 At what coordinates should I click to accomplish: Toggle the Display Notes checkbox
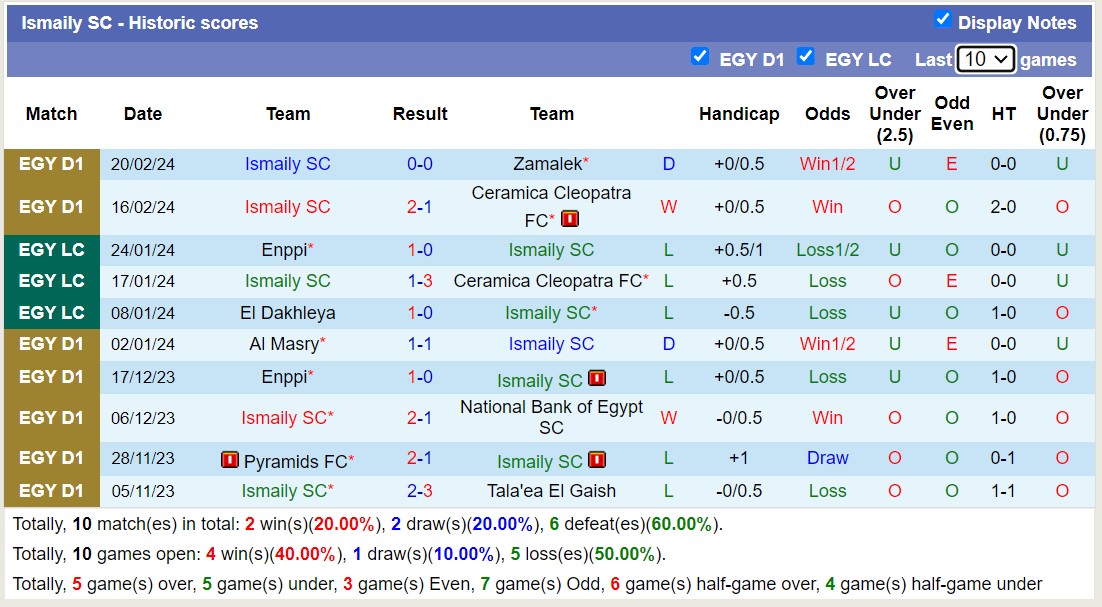[x=942, y=20]
